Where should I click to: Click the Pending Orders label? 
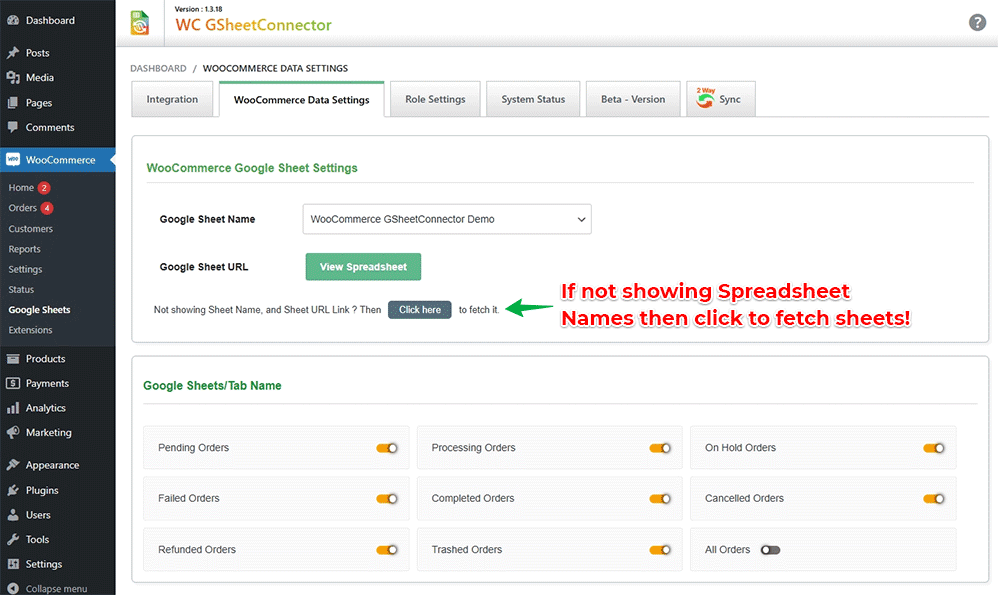click(193, 448)
